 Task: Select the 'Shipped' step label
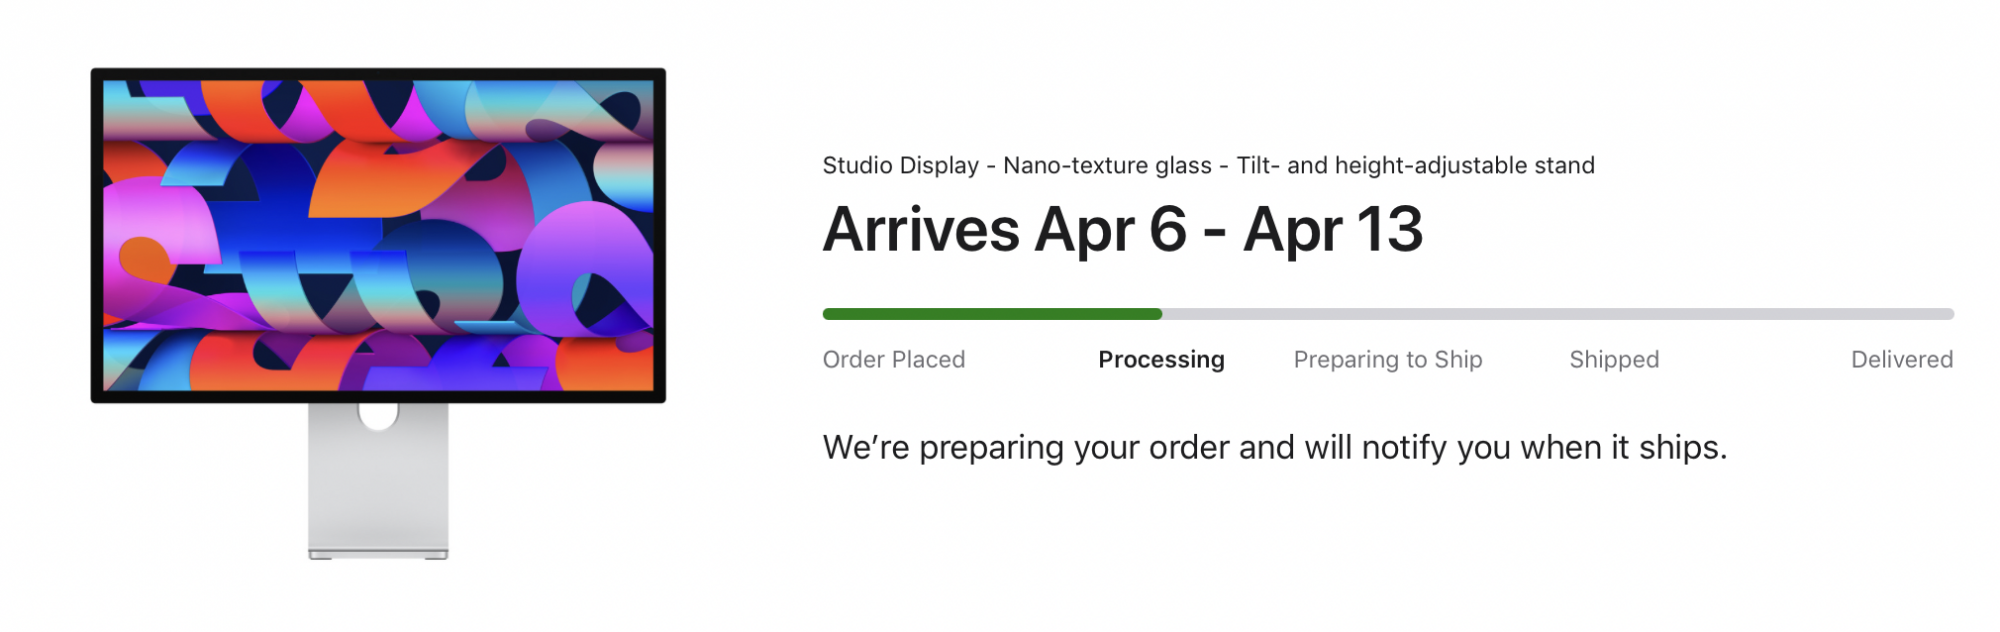point(1614,359)
